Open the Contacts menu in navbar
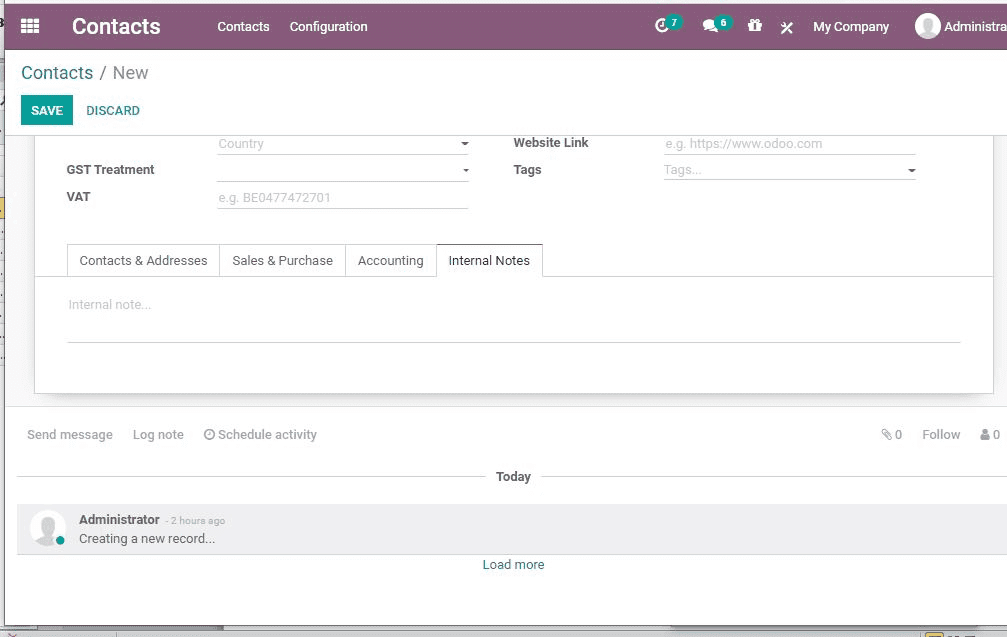The height and width of the screenshot is (637, 1007). (x=243, y=26)
